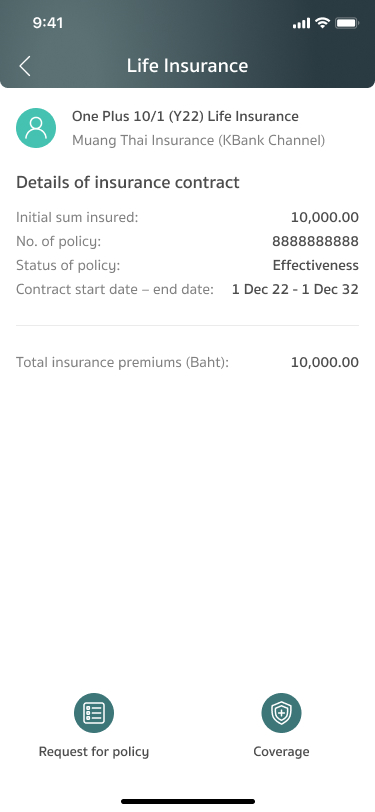Tap the total insurance premiums amount

[325, 362]
